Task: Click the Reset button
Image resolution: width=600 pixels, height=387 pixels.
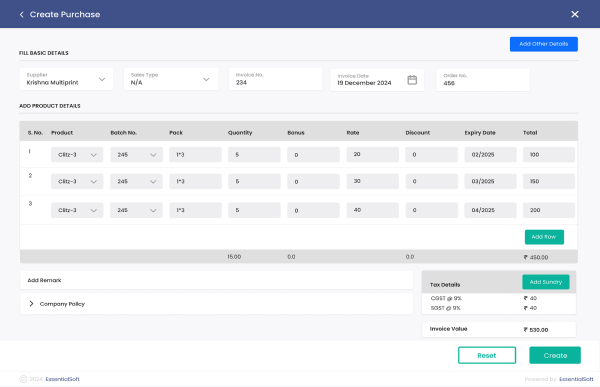Action: tap(487, 355)
